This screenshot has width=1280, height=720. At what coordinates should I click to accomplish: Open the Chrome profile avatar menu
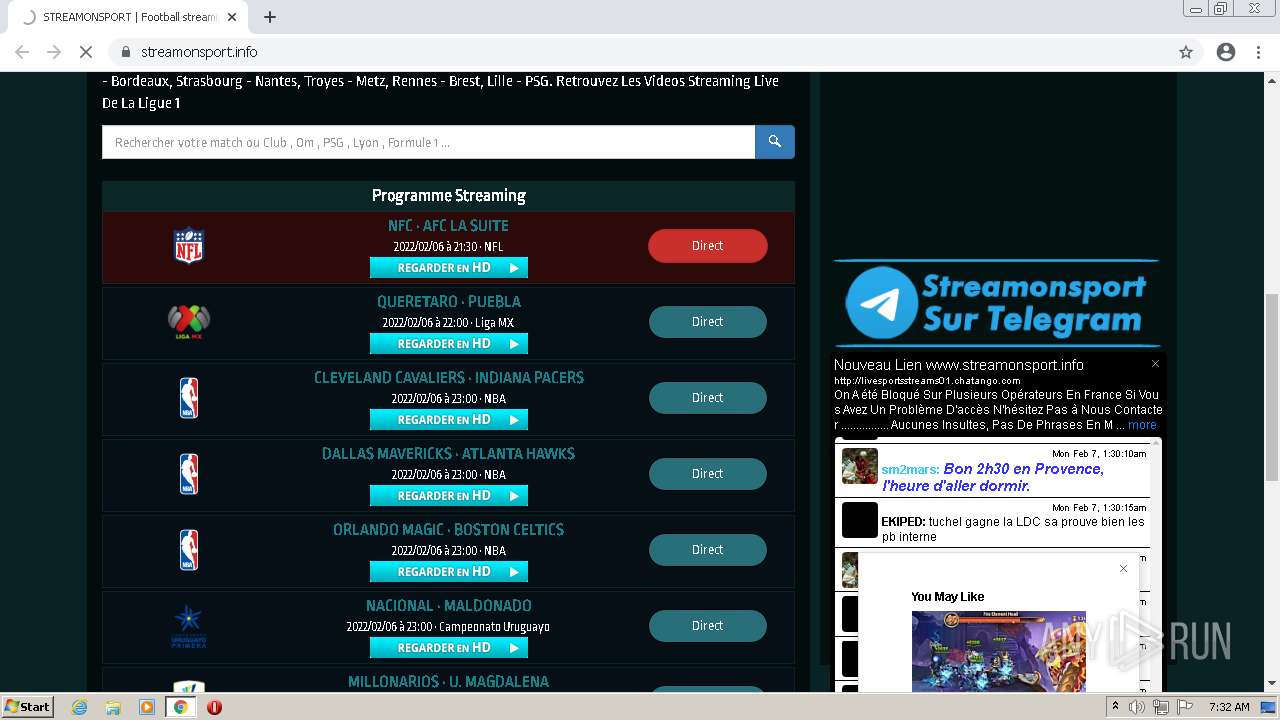[1226, 52]
